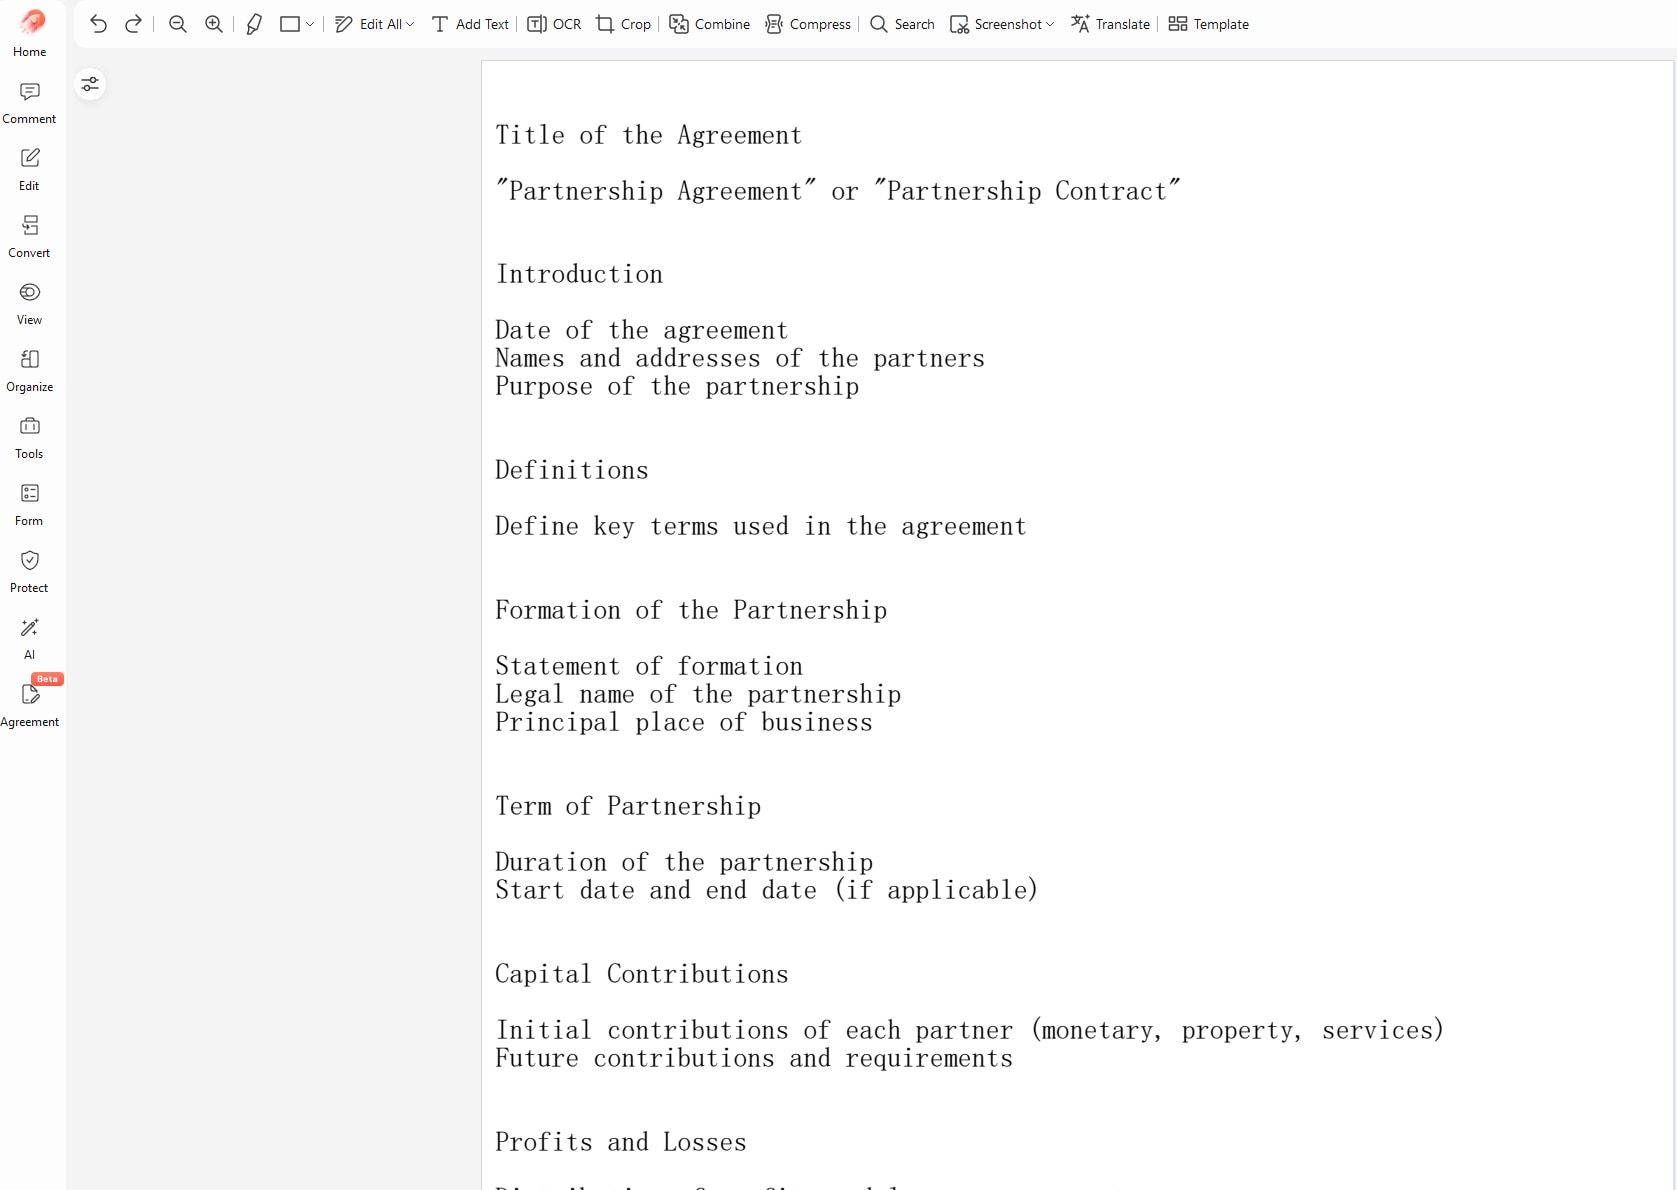
Task: Click the Redo arrow icon
Action: coord(133,24)
